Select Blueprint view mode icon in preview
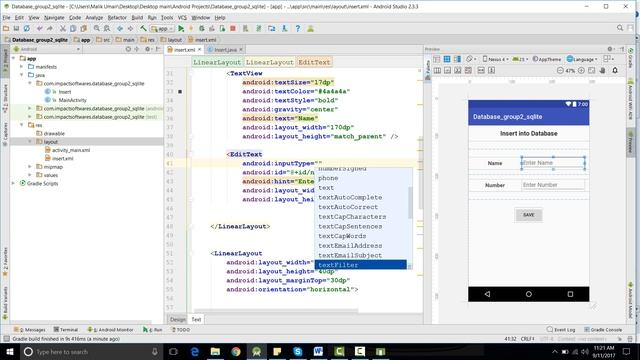The width and height of the screenshot is (640, 360). (x=447, y=59)
